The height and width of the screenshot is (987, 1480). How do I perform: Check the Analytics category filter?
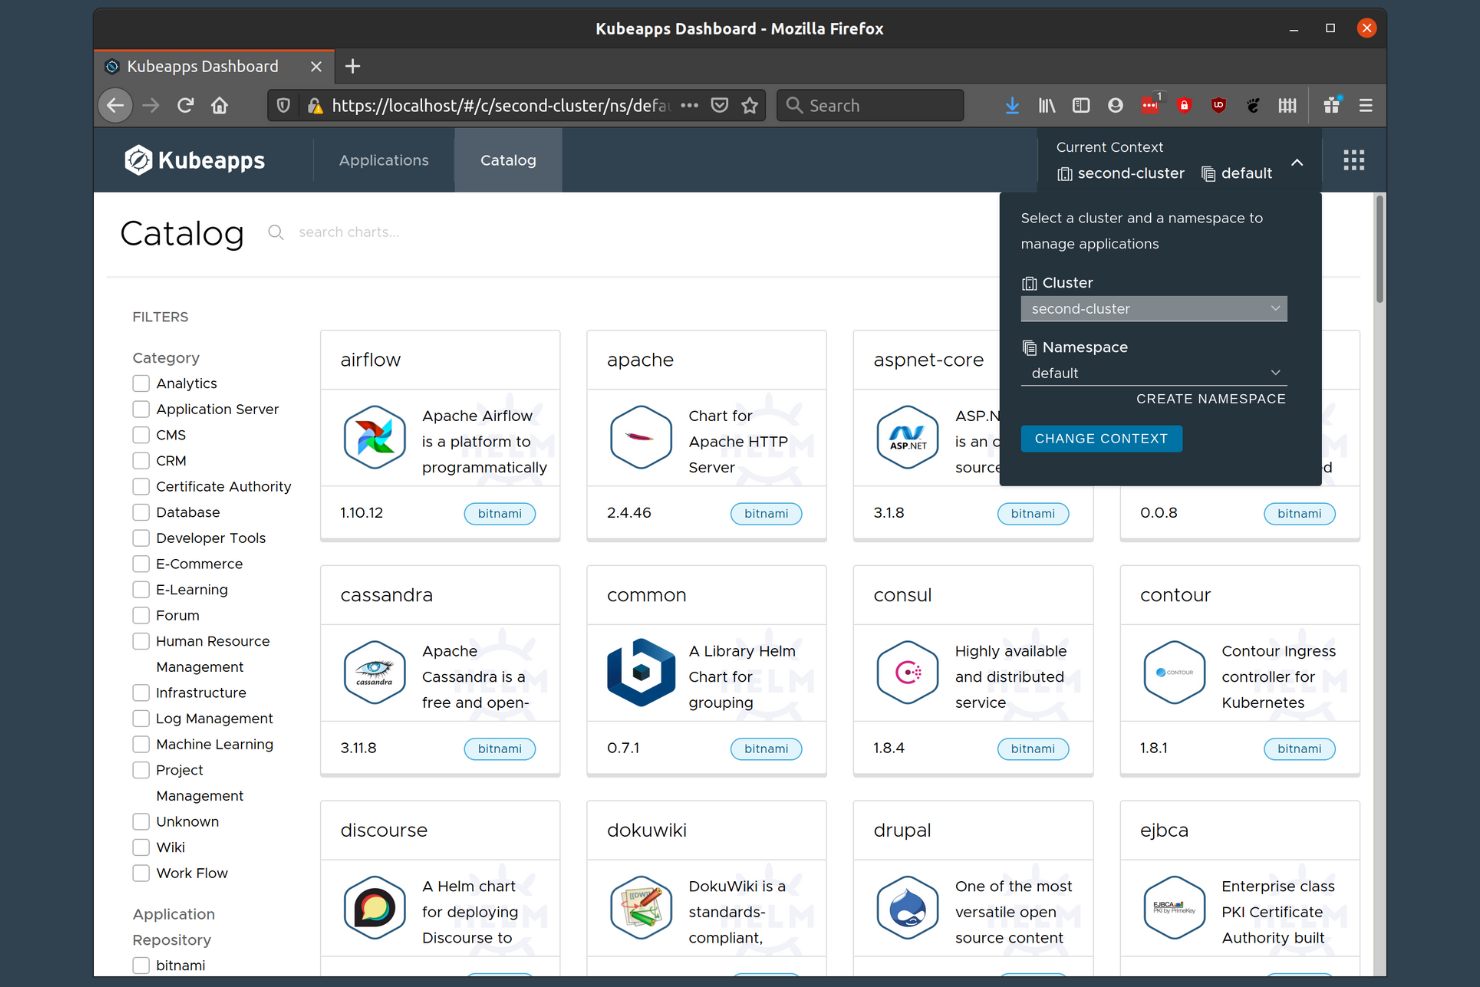pos(141,383)
